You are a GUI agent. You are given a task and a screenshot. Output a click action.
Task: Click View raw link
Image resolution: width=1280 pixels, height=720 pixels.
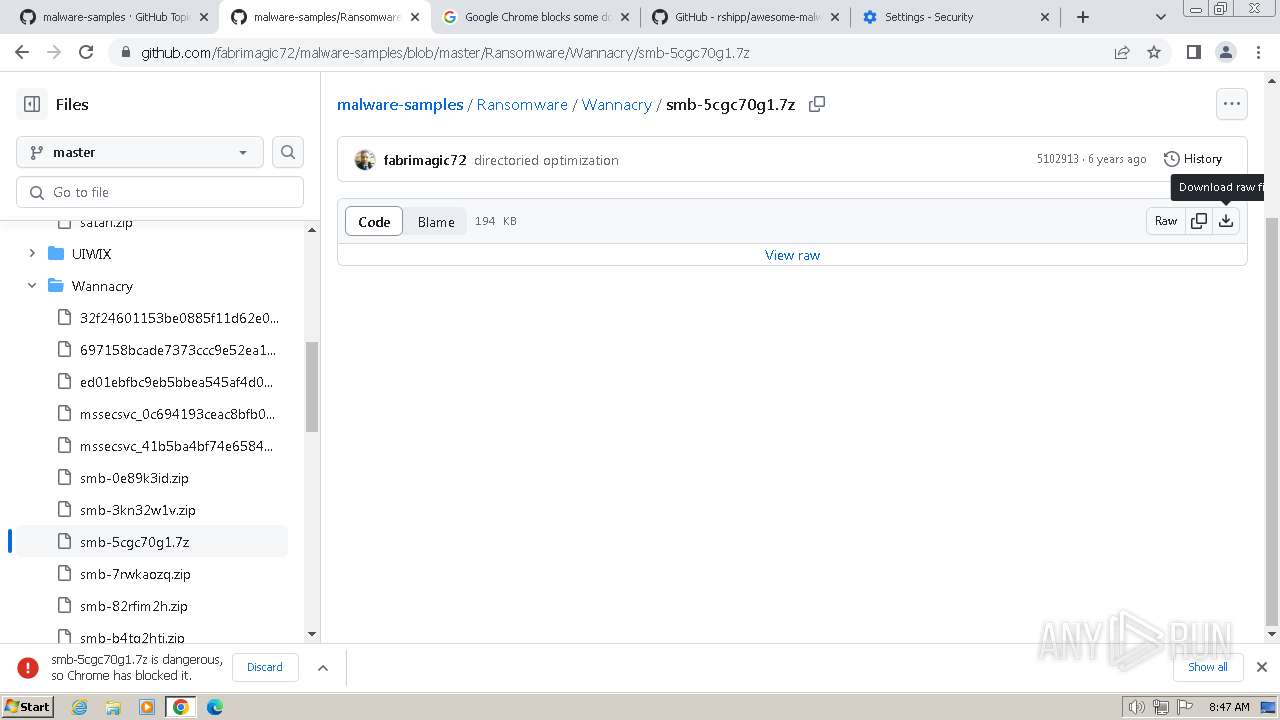pyautogui.click(x=792, y=255)
